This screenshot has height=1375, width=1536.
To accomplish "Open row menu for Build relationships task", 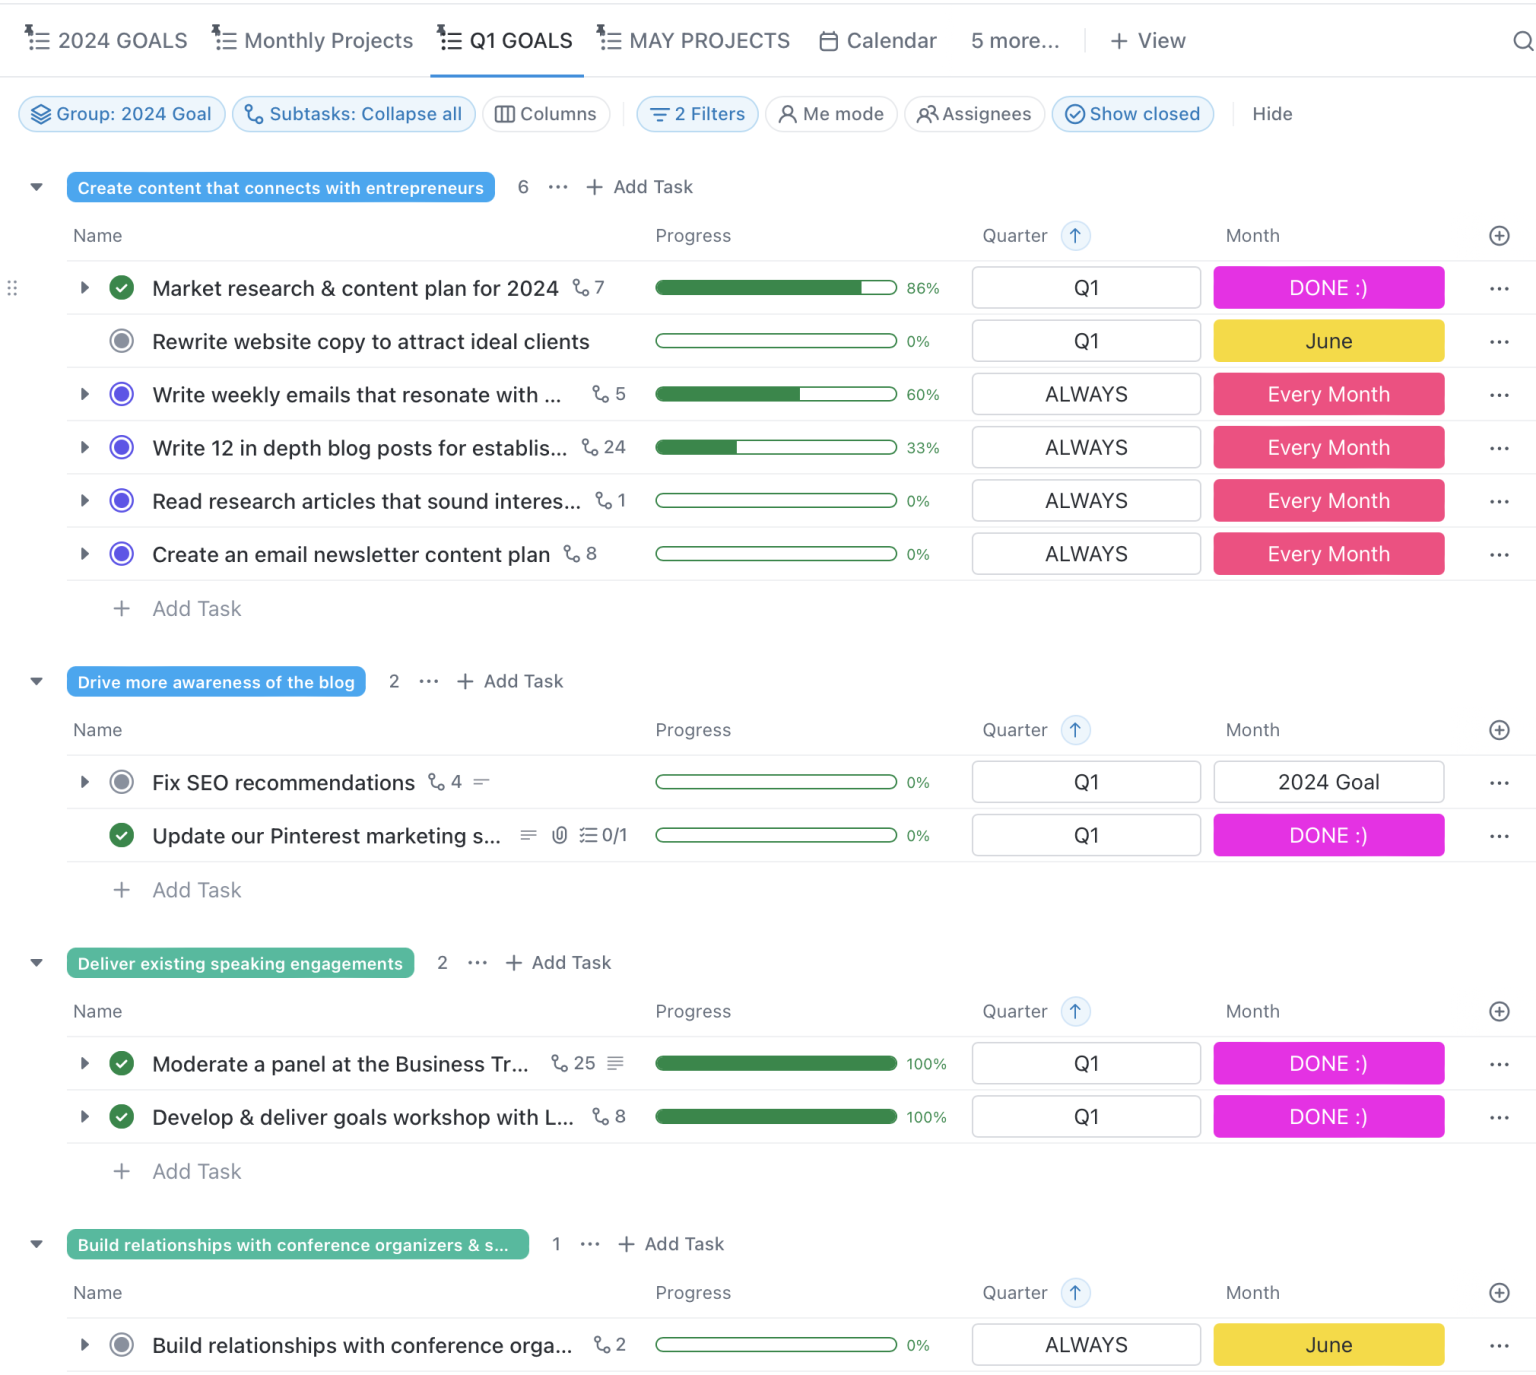I will pyautogui.click(x=1499, y=1346).
